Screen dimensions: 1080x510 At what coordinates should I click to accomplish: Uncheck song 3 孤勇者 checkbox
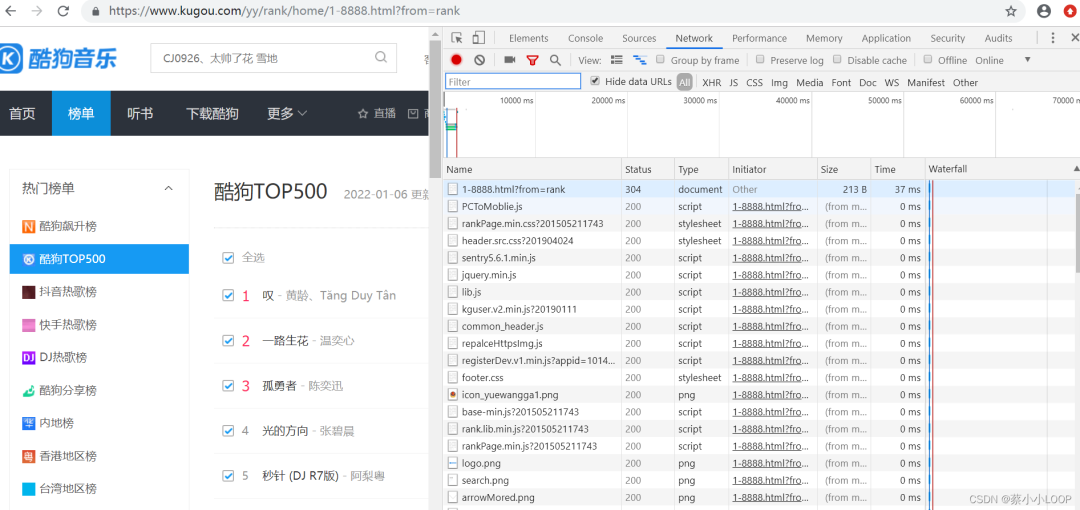click(228, 385)
